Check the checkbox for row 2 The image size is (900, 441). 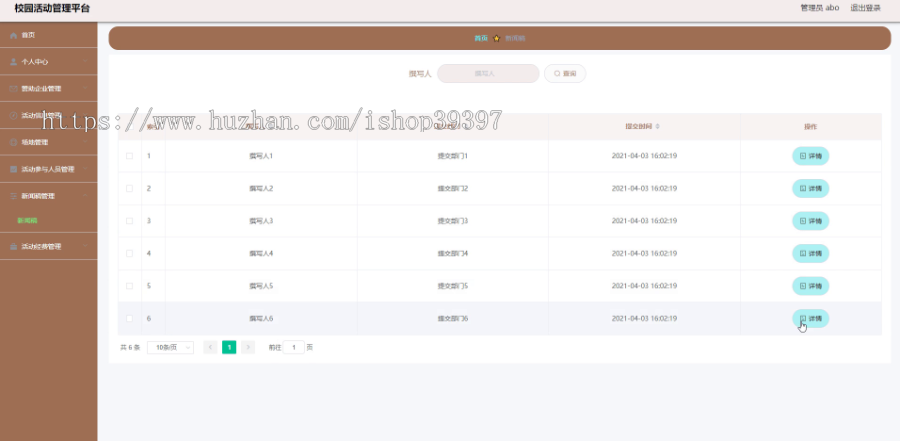tap(129, 188)
